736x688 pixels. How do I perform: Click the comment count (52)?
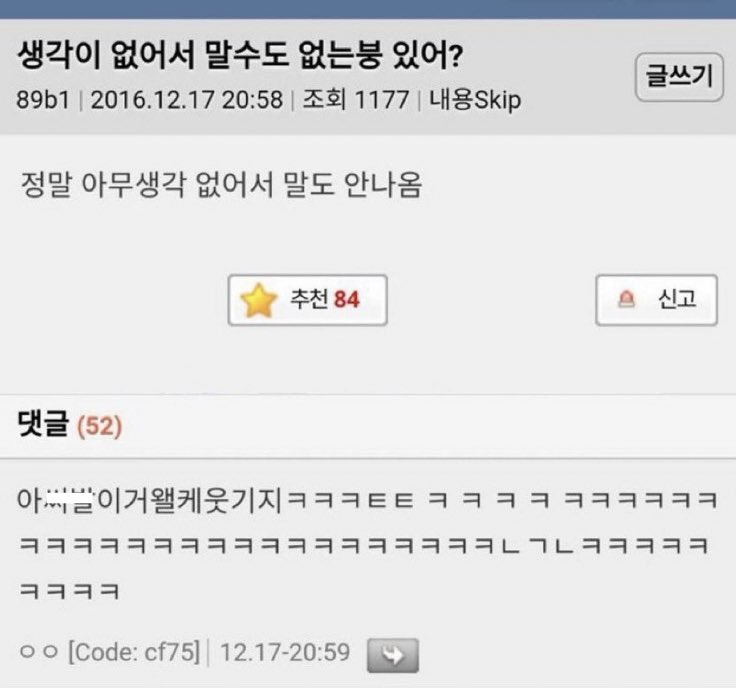[x=100, y=426]
